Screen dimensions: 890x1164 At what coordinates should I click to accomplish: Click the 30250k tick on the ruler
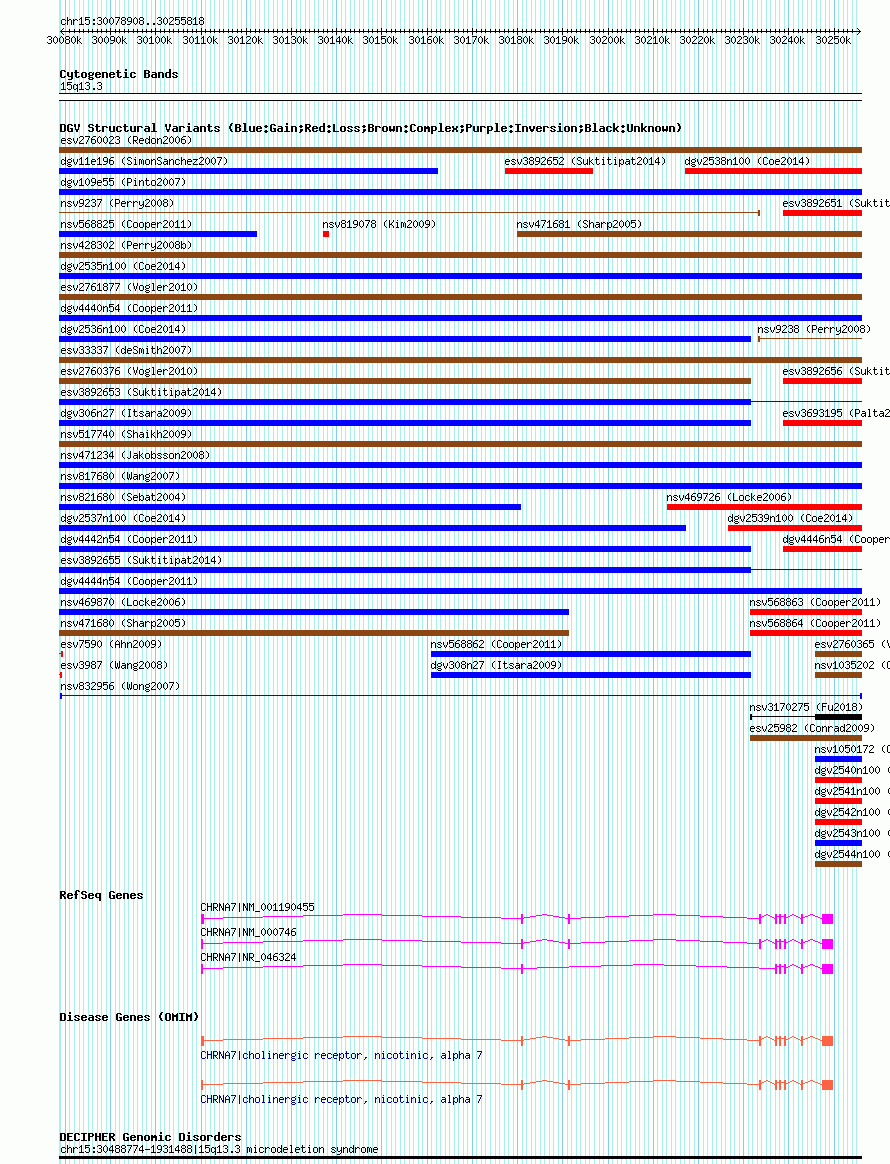(x=833, y=40)
